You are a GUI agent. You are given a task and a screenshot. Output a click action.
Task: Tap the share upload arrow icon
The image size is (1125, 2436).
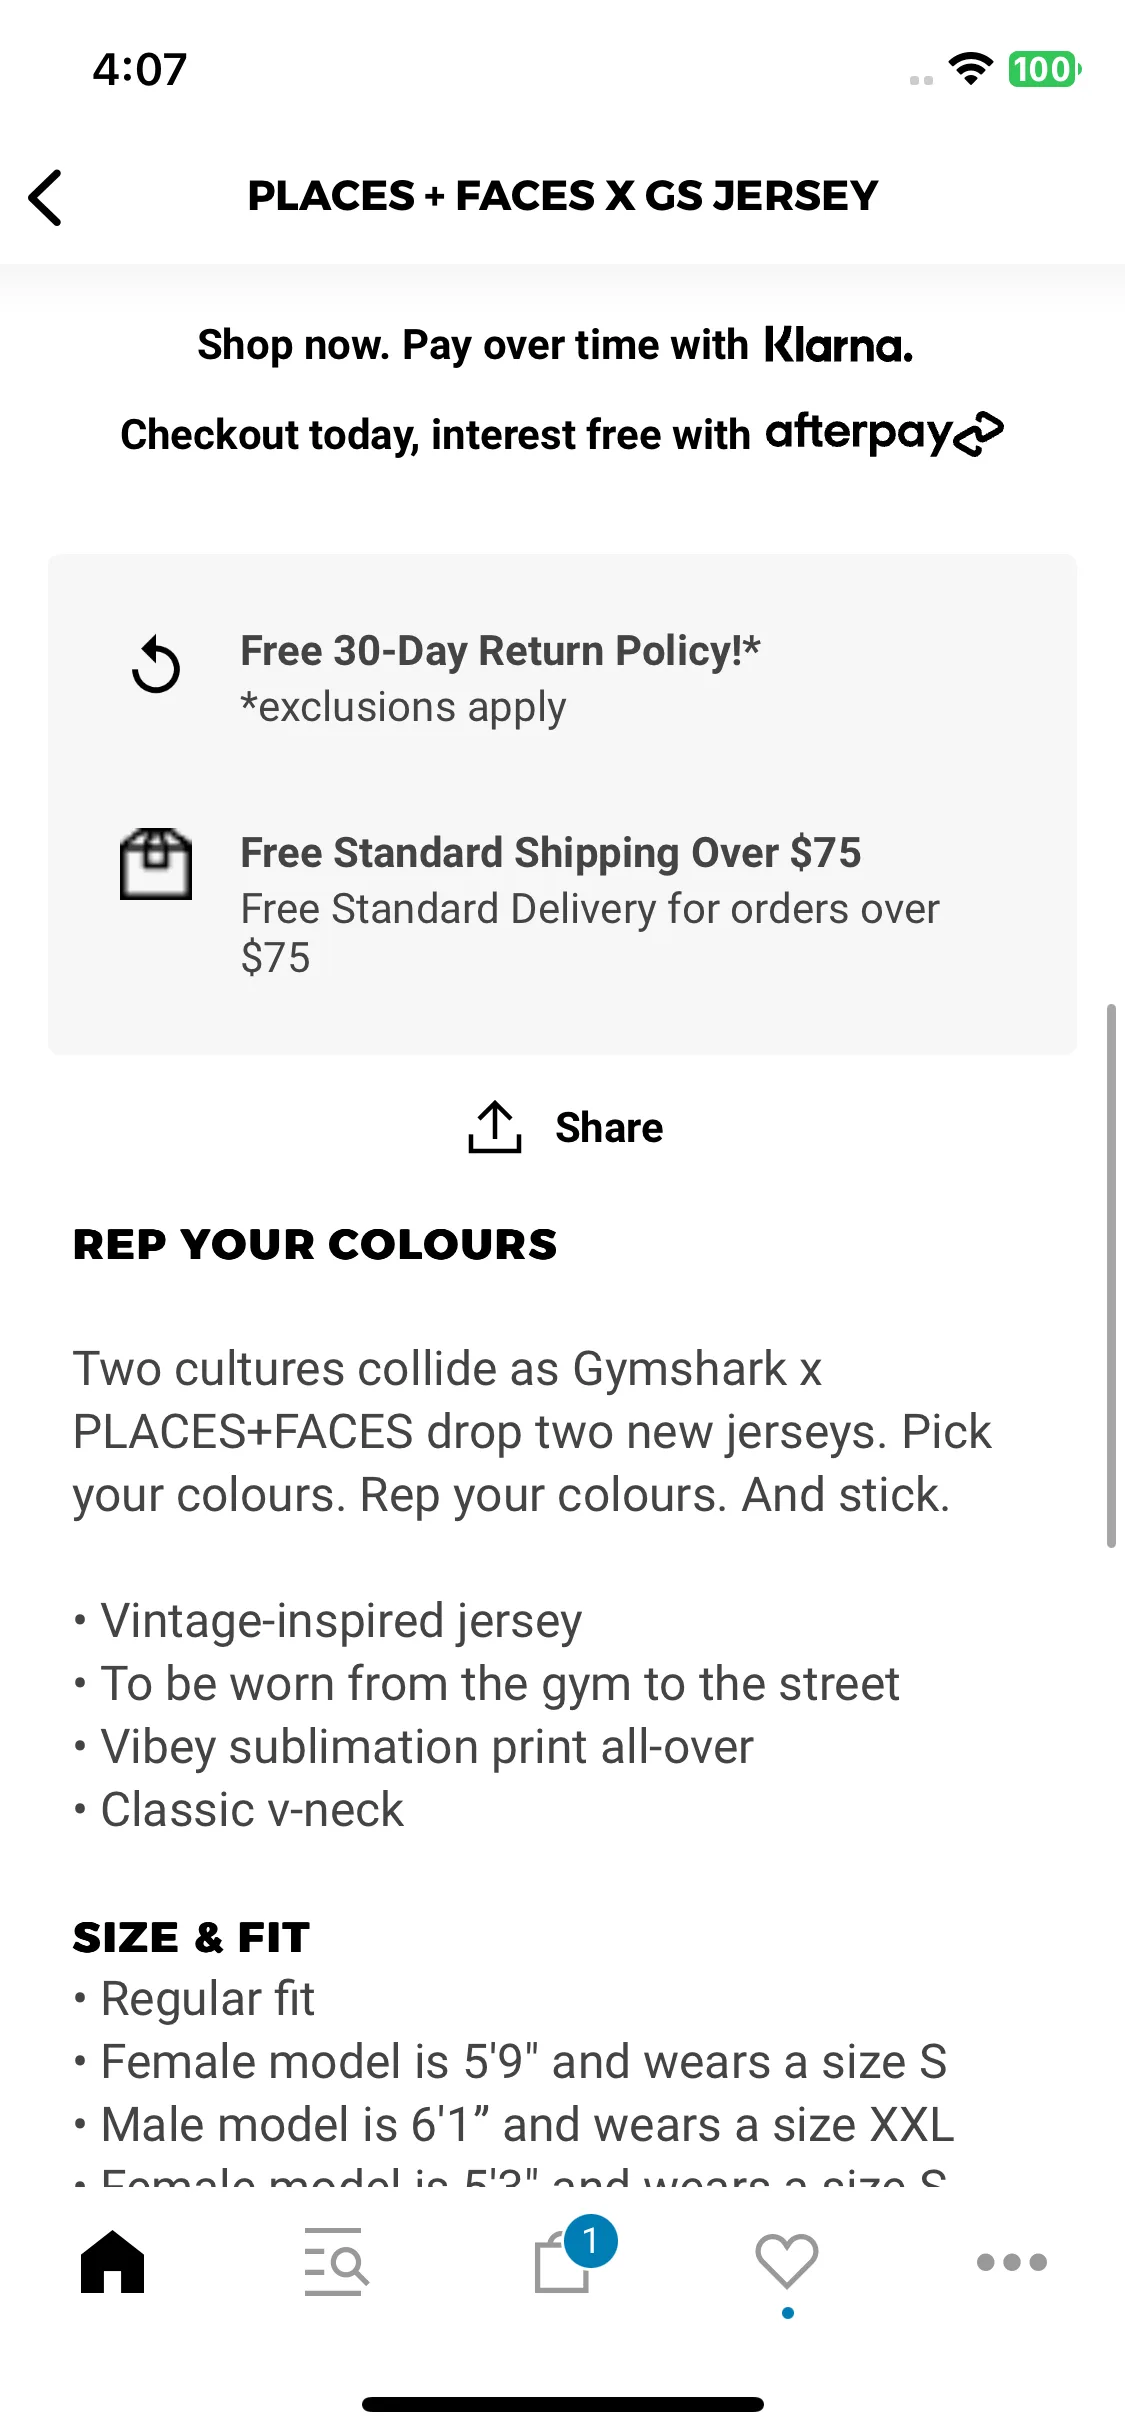point(495,1127)
